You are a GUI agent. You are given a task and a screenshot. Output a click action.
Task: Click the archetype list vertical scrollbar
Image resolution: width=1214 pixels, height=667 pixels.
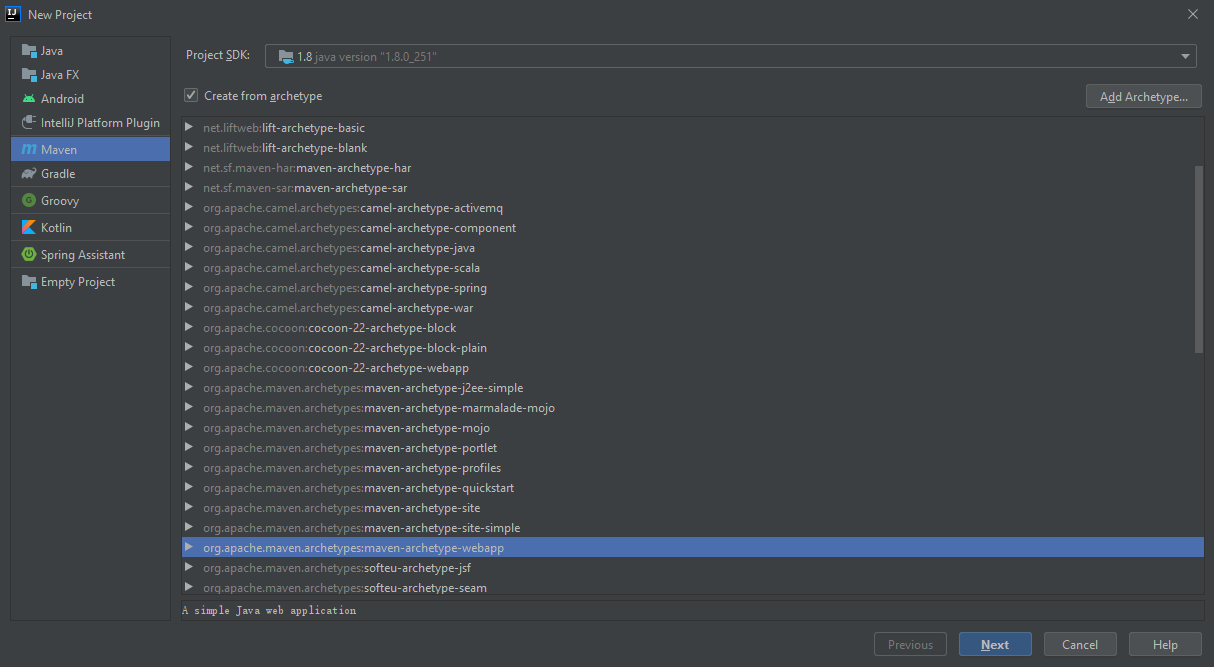coord(1199,259)
